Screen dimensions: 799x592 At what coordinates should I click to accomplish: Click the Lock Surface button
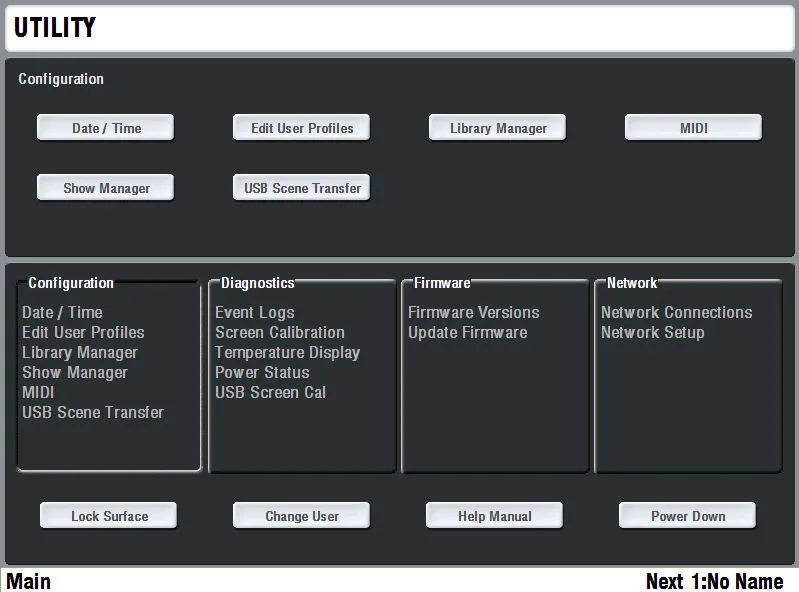(x=109, y=516)
